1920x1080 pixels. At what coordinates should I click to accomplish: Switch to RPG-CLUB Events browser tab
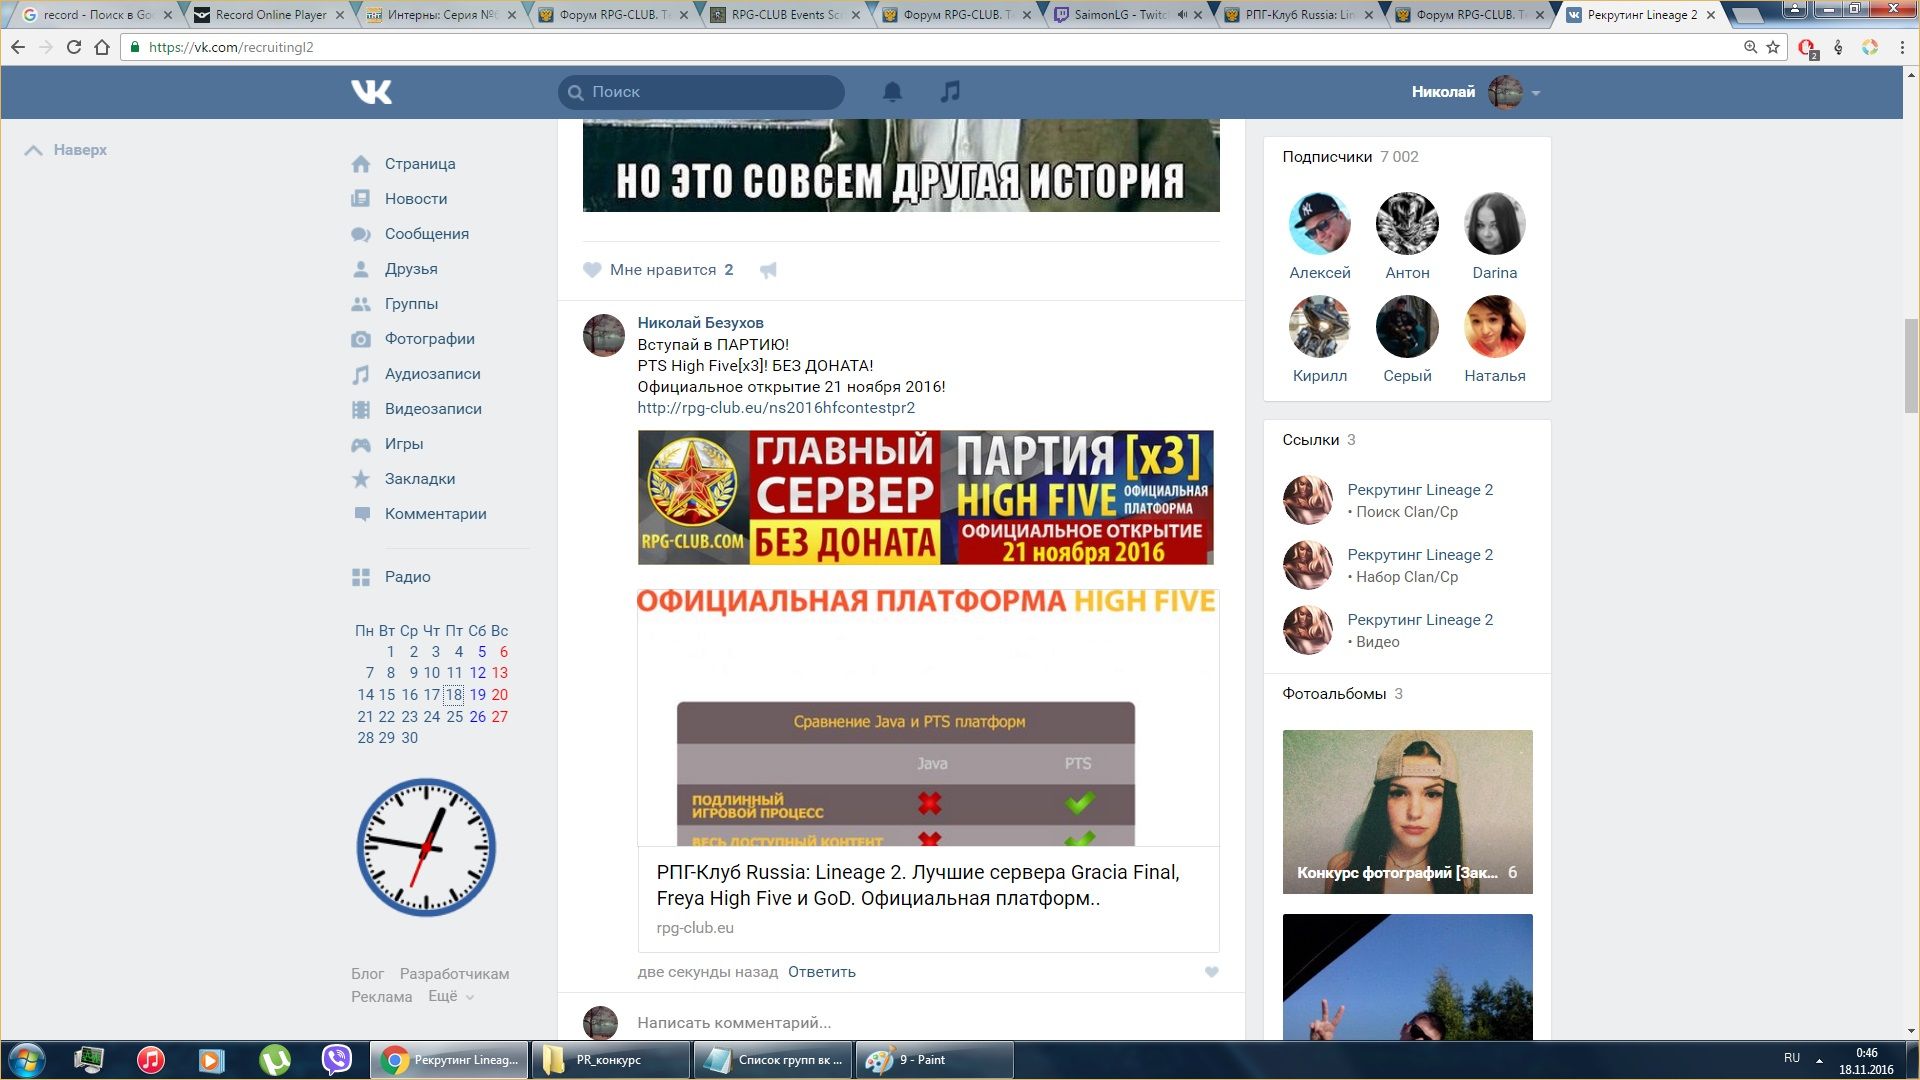[x=785, y=15]
